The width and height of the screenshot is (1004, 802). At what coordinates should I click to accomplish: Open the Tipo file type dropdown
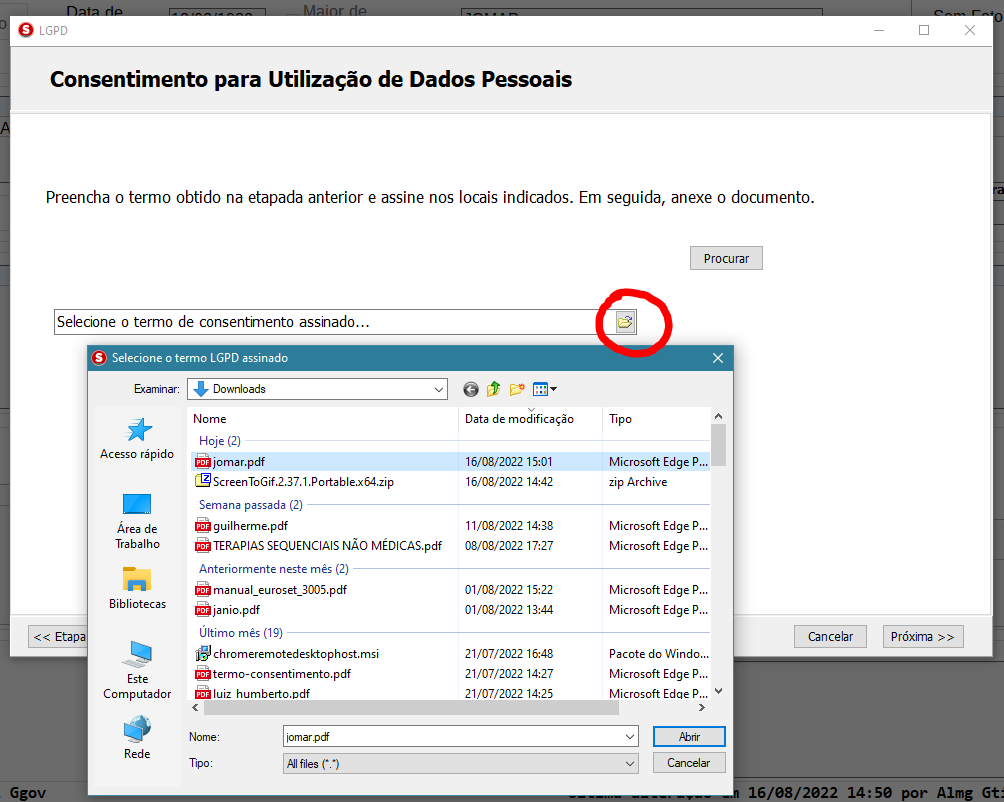[x=629, y=764]
